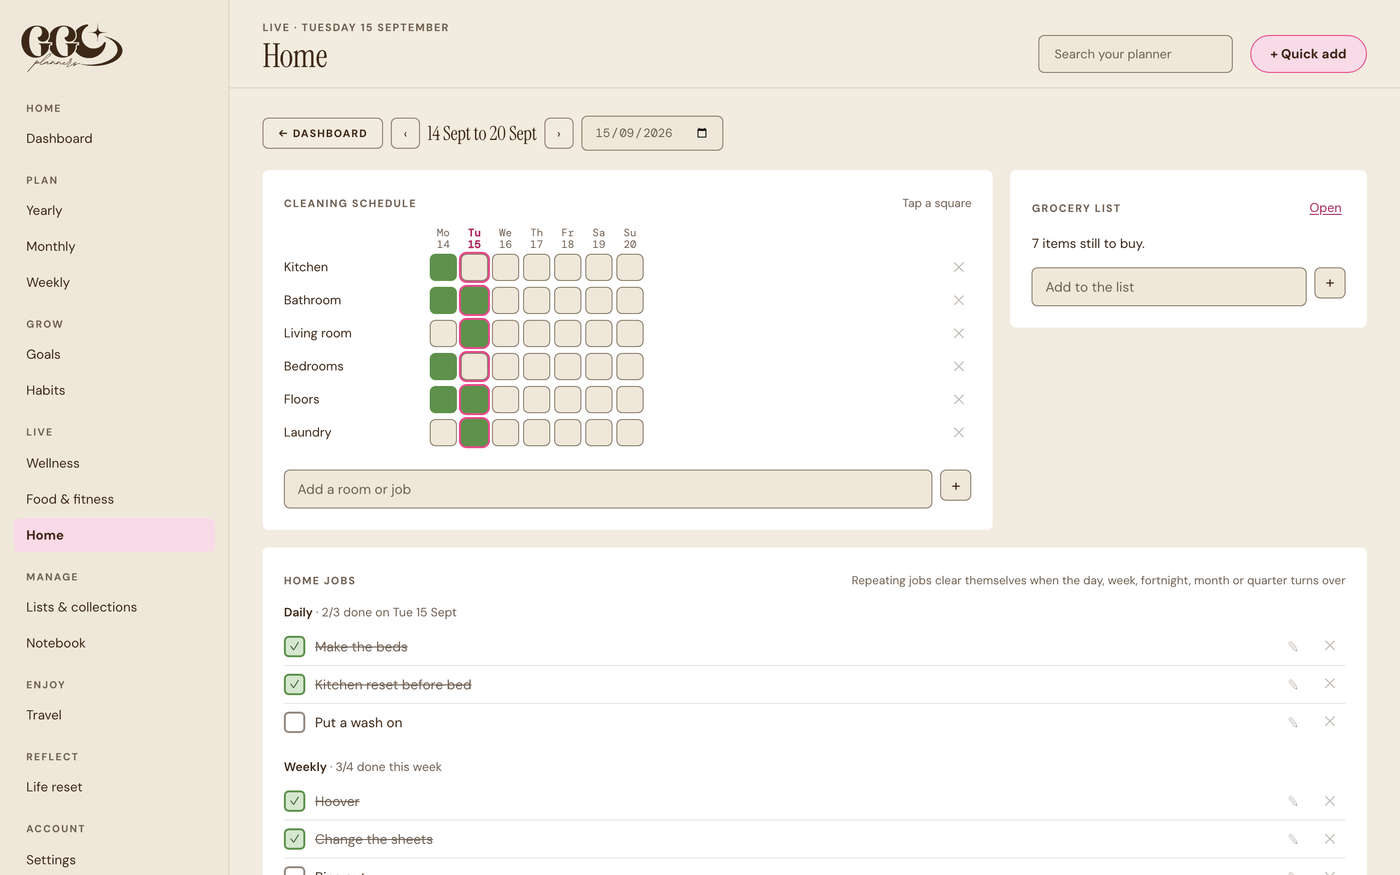This screenshot has width=1400, height=875.
Task: Mark Kitchen cleaned on Tuesday 15
Action: tap(474, 267)
